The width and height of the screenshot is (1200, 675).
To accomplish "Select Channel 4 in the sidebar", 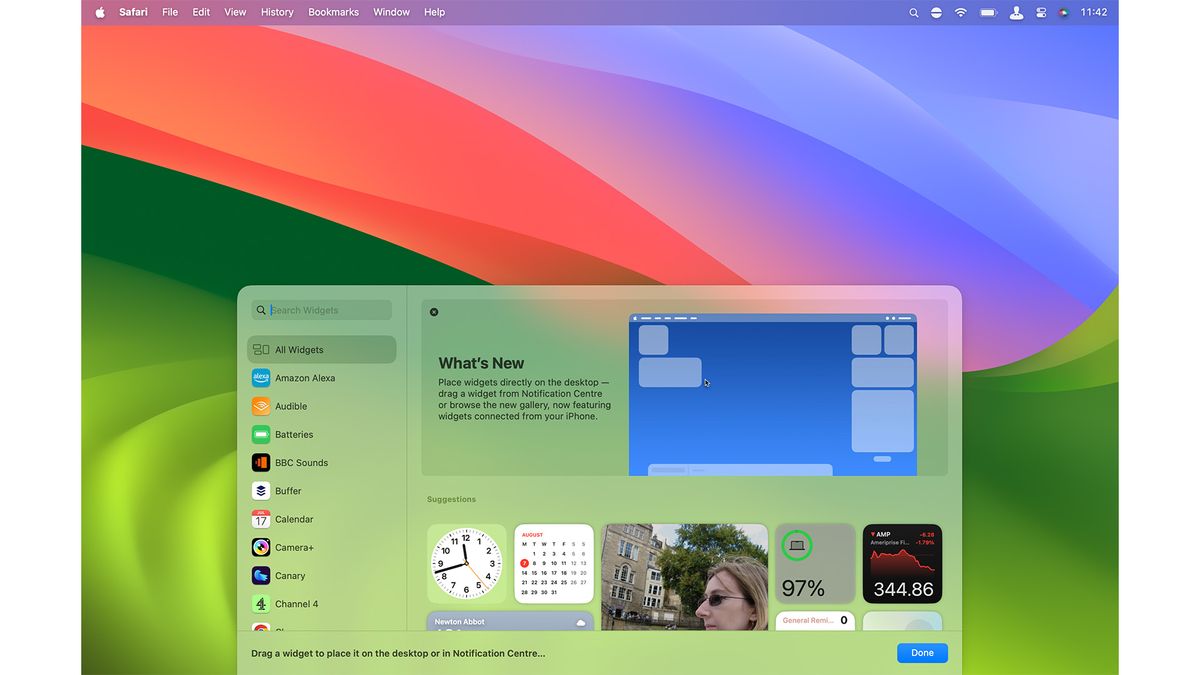I will click(x=297, y=604).
